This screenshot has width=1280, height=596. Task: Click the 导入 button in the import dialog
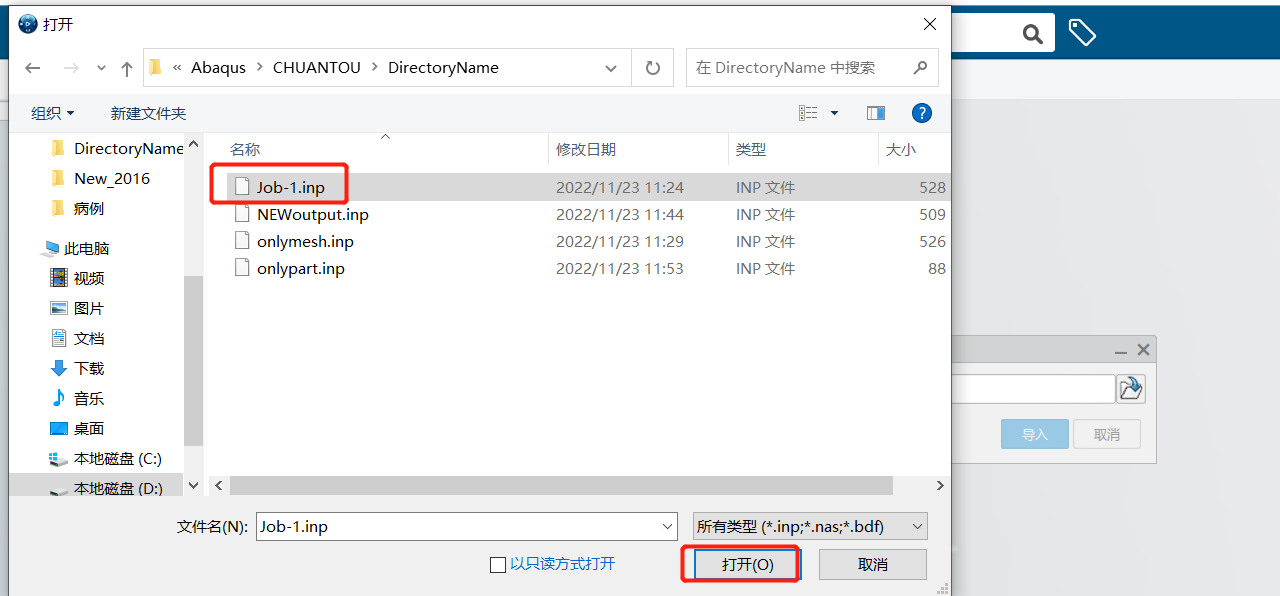point(1034,433)
